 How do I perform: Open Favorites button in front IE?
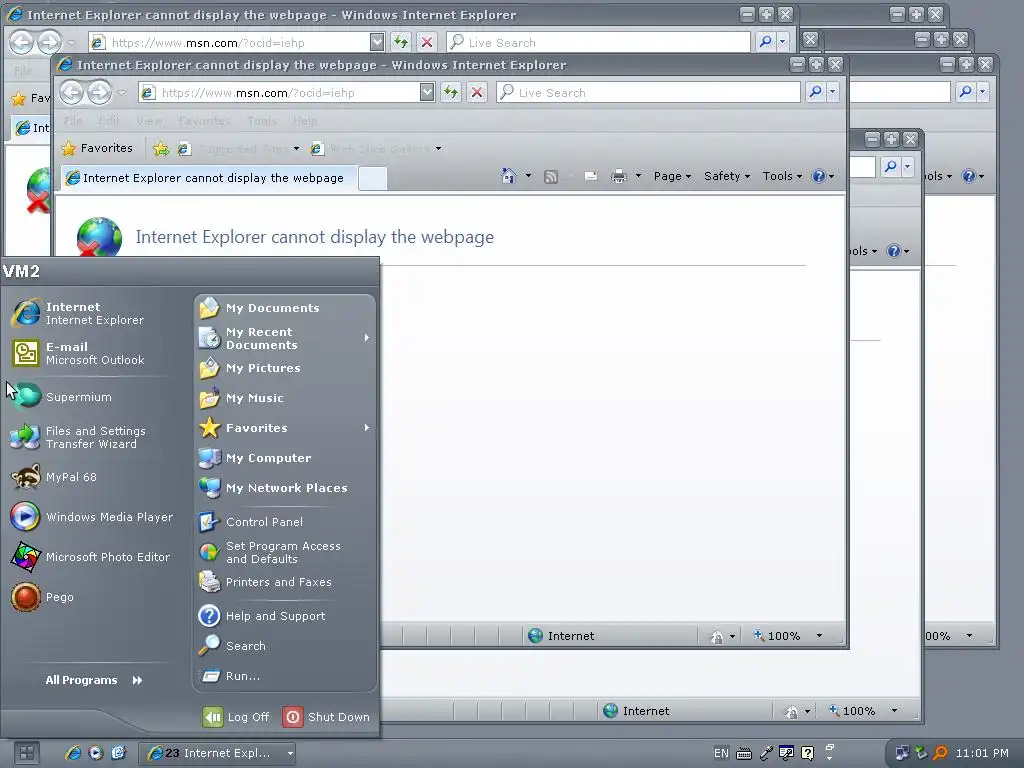pos(97,148)
